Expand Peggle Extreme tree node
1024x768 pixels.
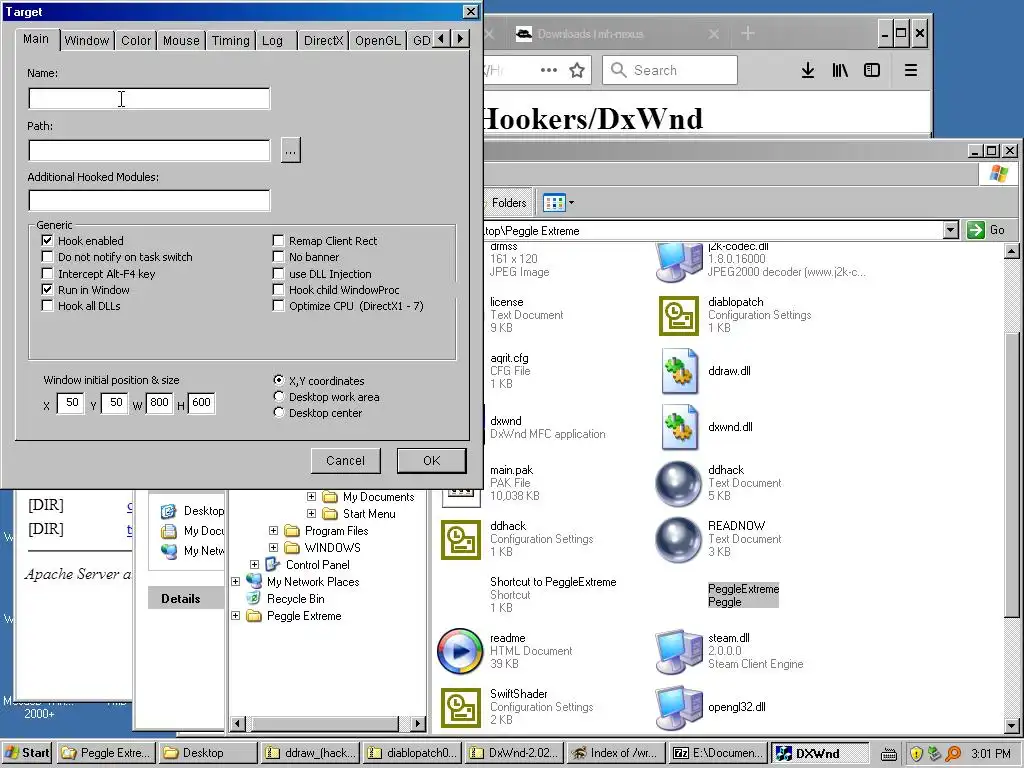(235, 616)
